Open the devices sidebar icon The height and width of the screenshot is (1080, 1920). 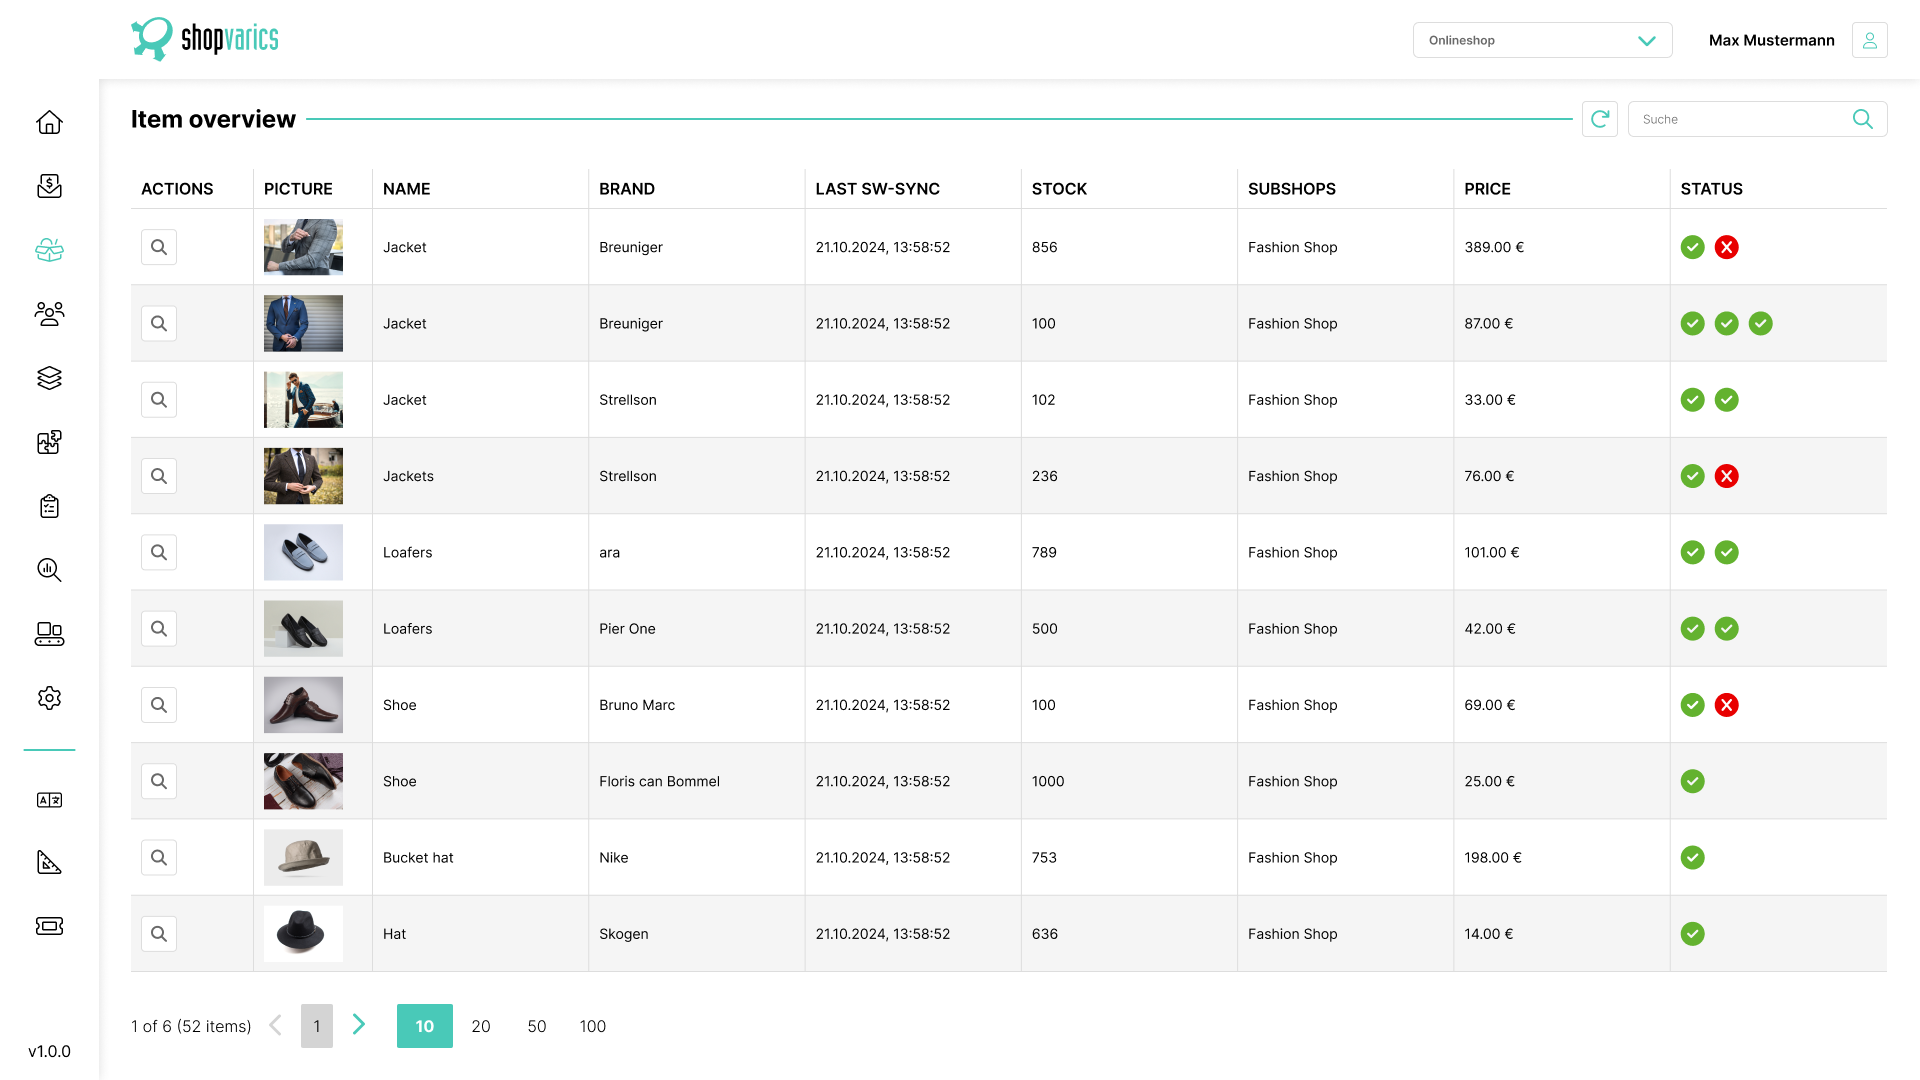pyautogui.click(x=49, y=634)
